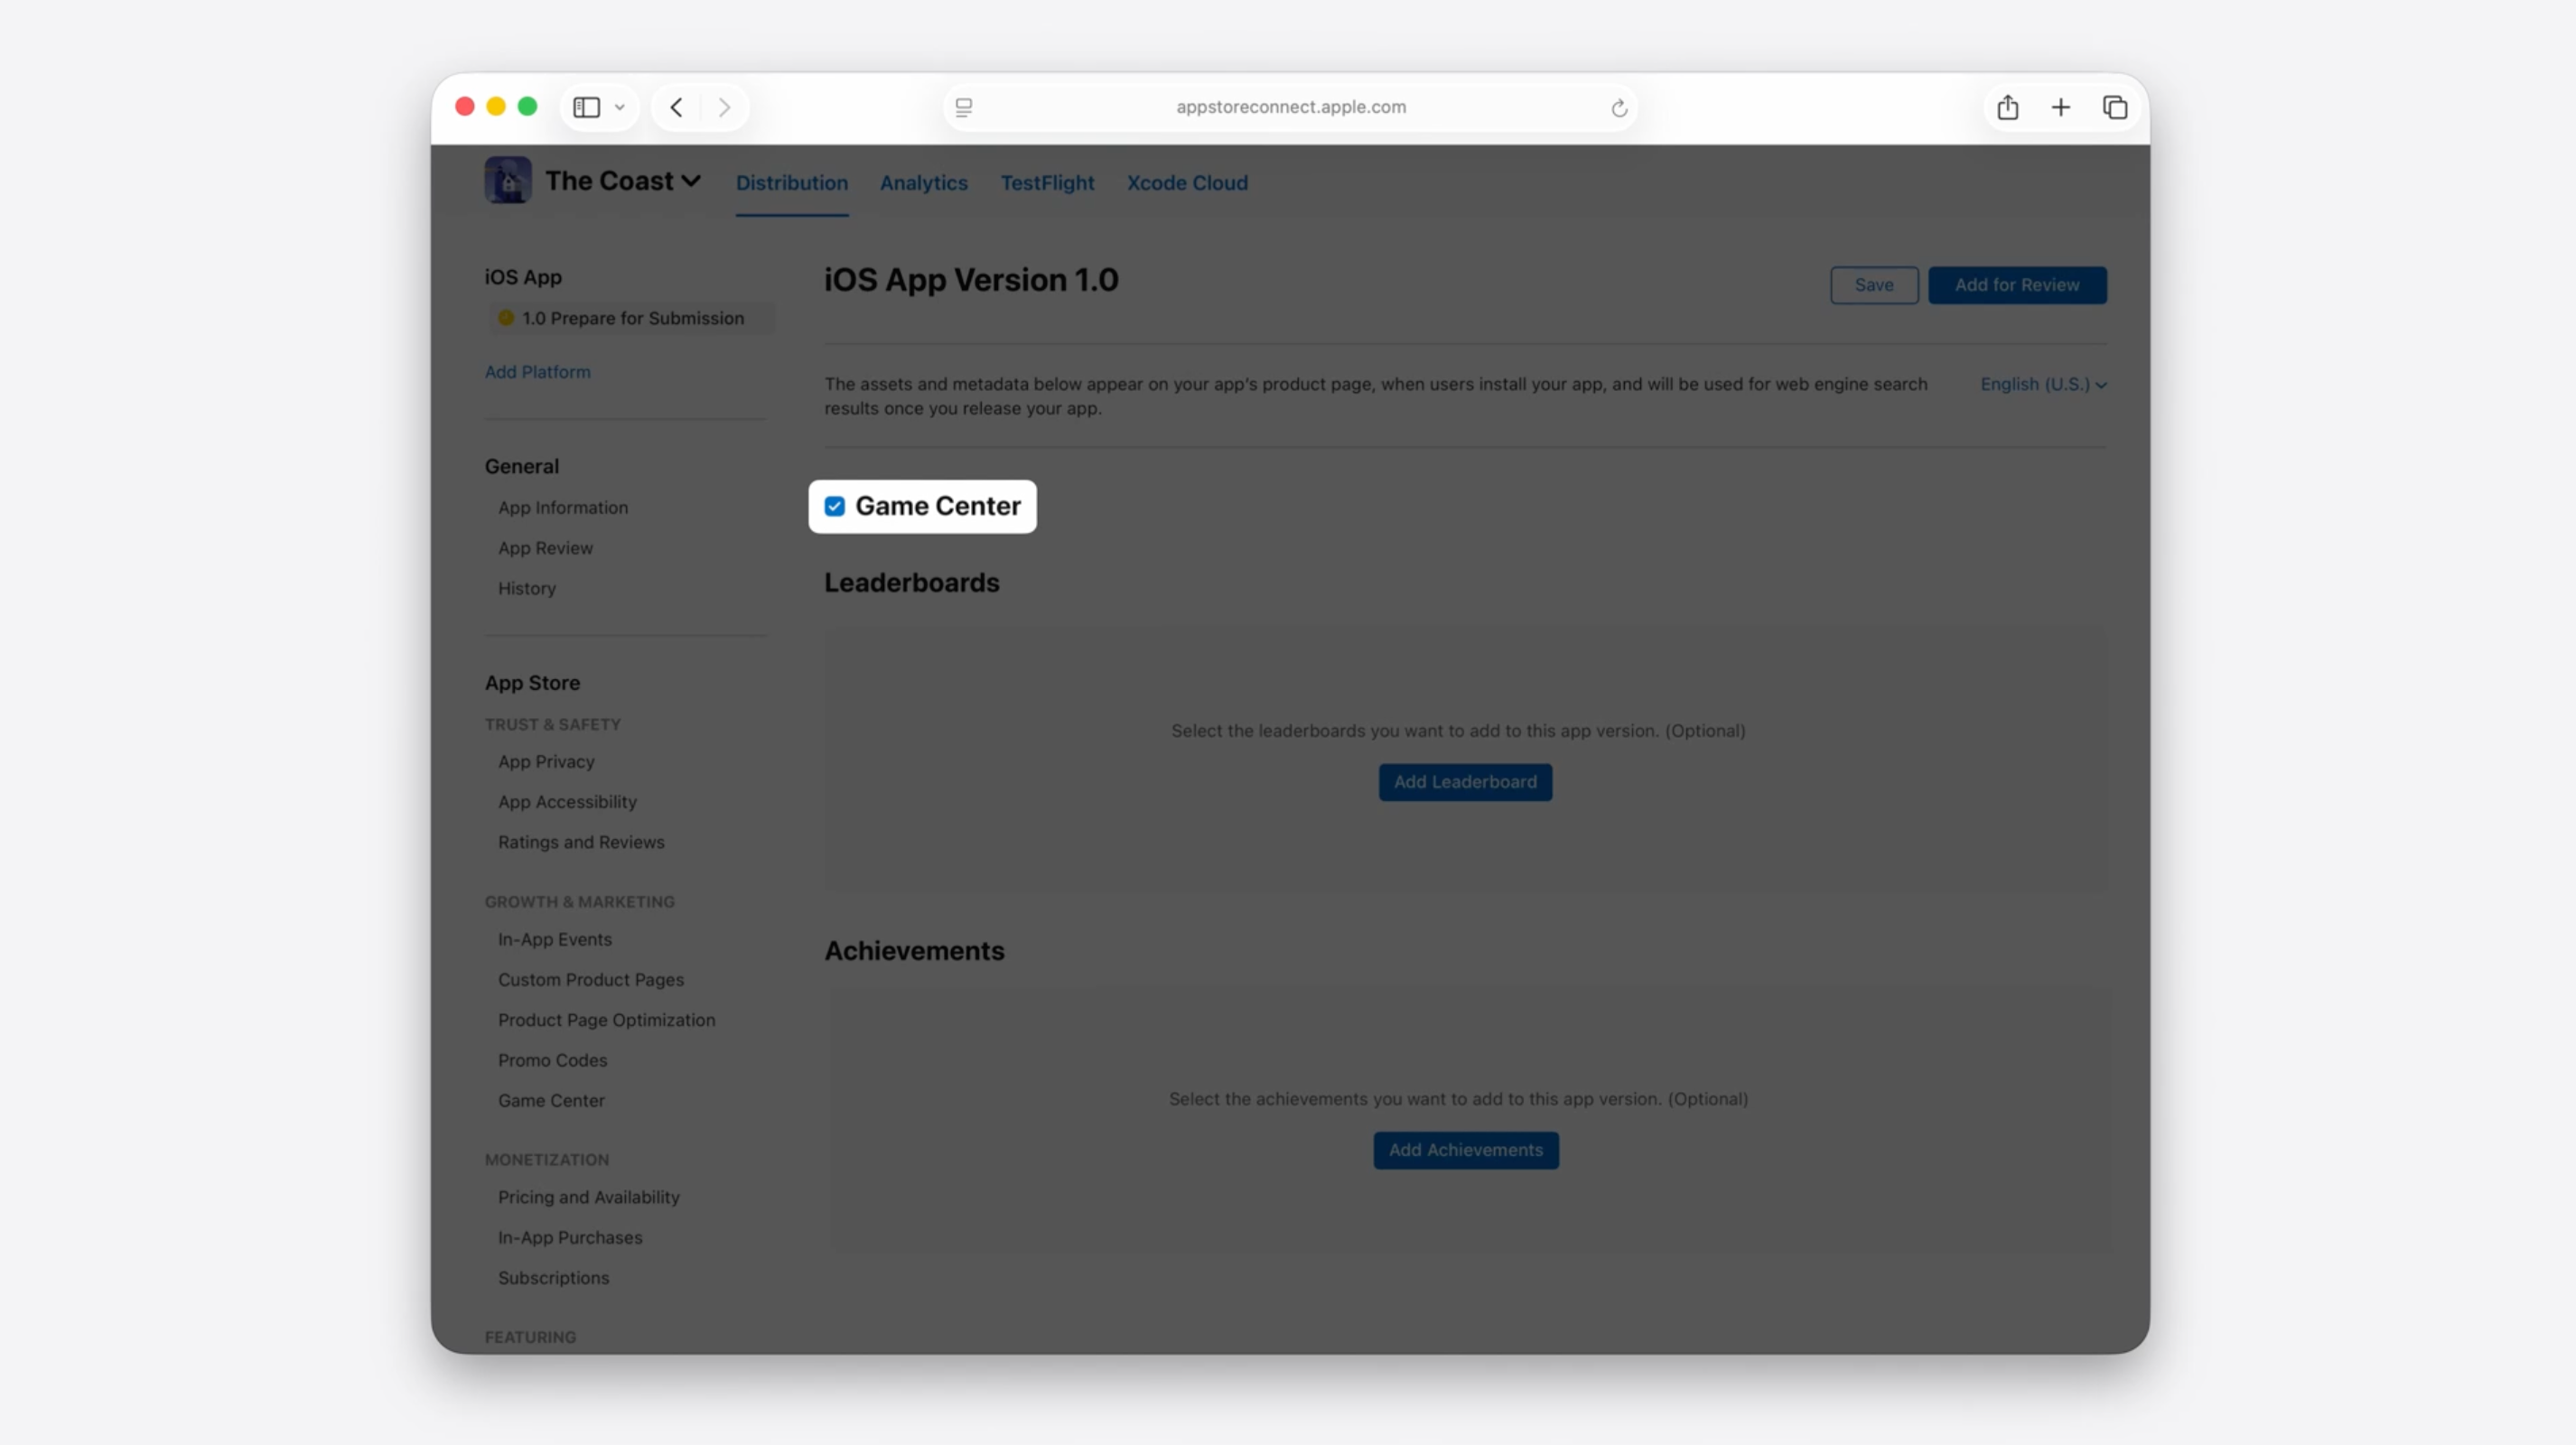2576x1445 pixels.
Task: Click the Add Platform link
Action: click(538, 372)
